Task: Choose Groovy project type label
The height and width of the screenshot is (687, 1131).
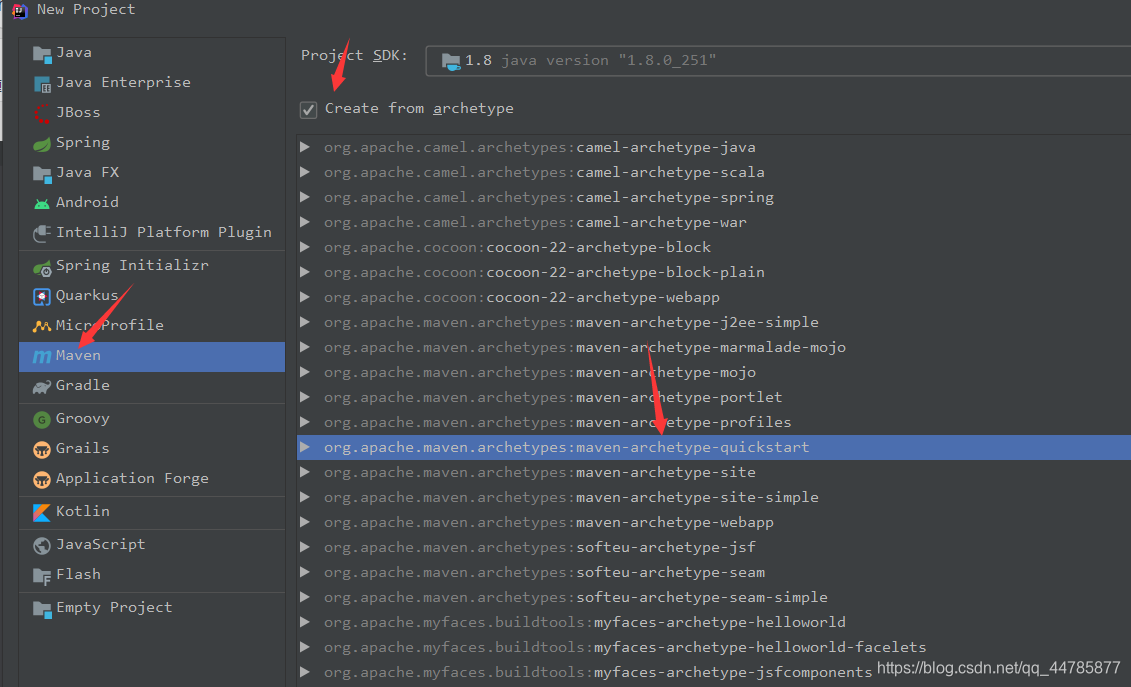Action: 83,419
